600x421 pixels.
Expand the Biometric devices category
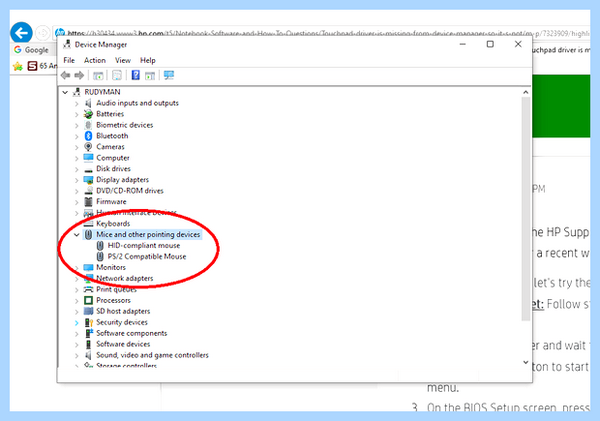[x=77, y=125]
